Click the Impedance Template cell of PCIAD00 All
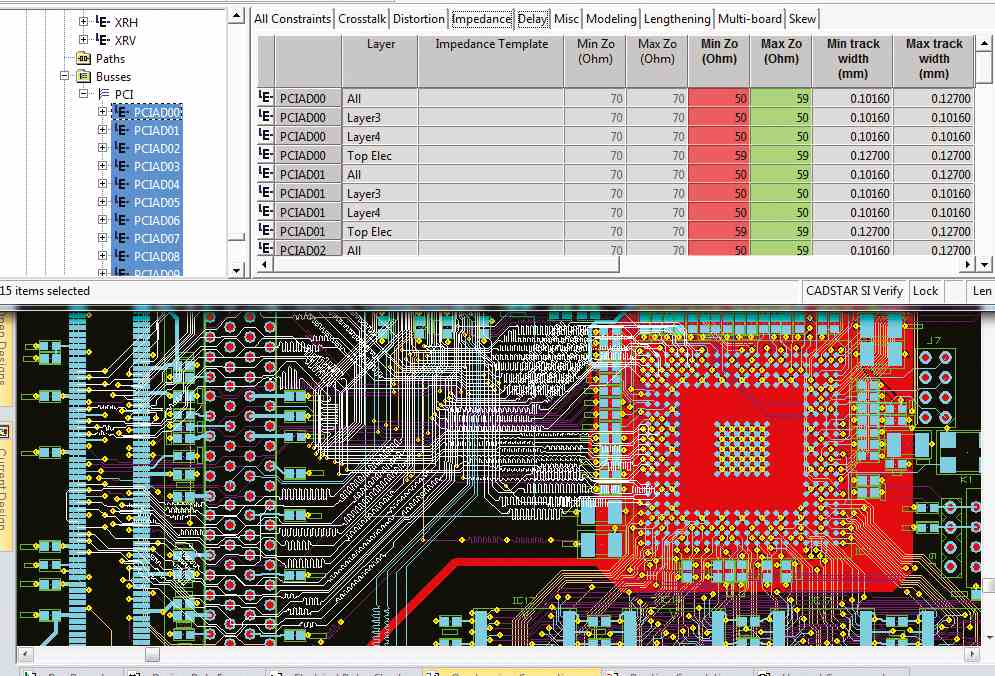 click(491, 98)
